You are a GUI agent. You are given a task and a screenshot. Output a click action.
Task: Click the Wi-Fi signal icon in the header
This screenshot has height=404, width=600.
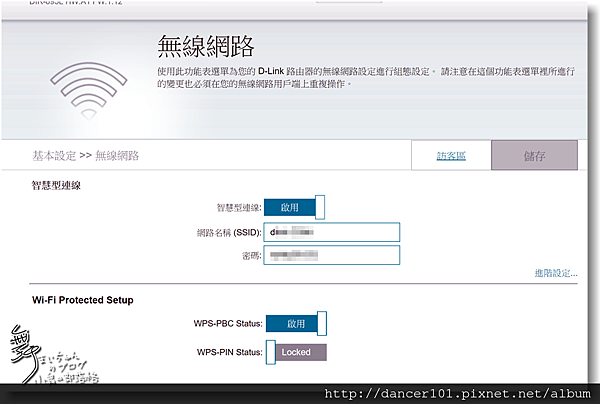click(88, 91)
